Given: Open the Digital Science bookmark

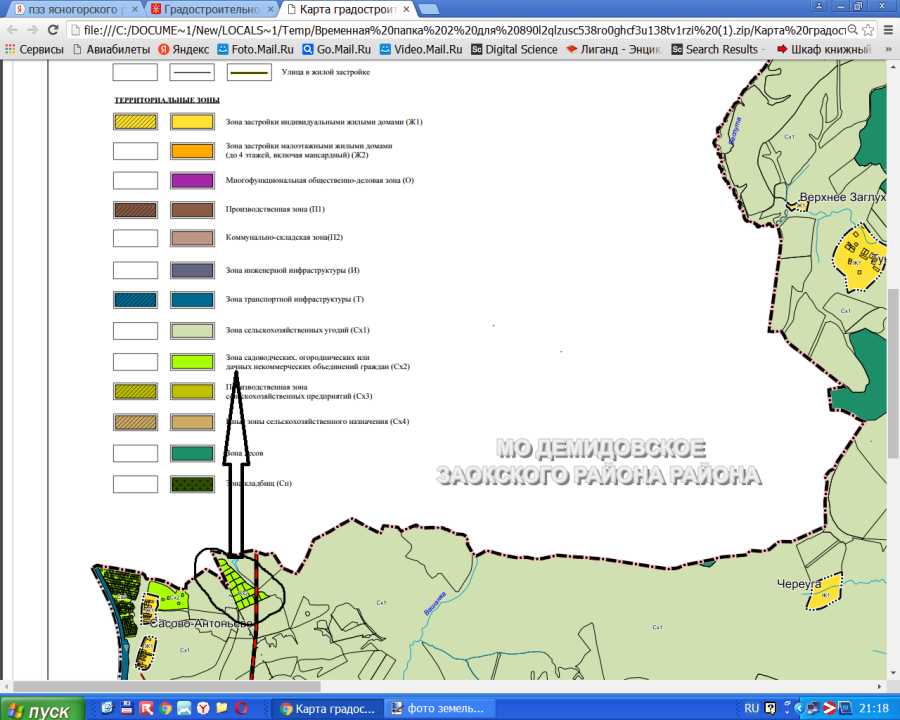Looking at the screenshot, I should 514,49.
